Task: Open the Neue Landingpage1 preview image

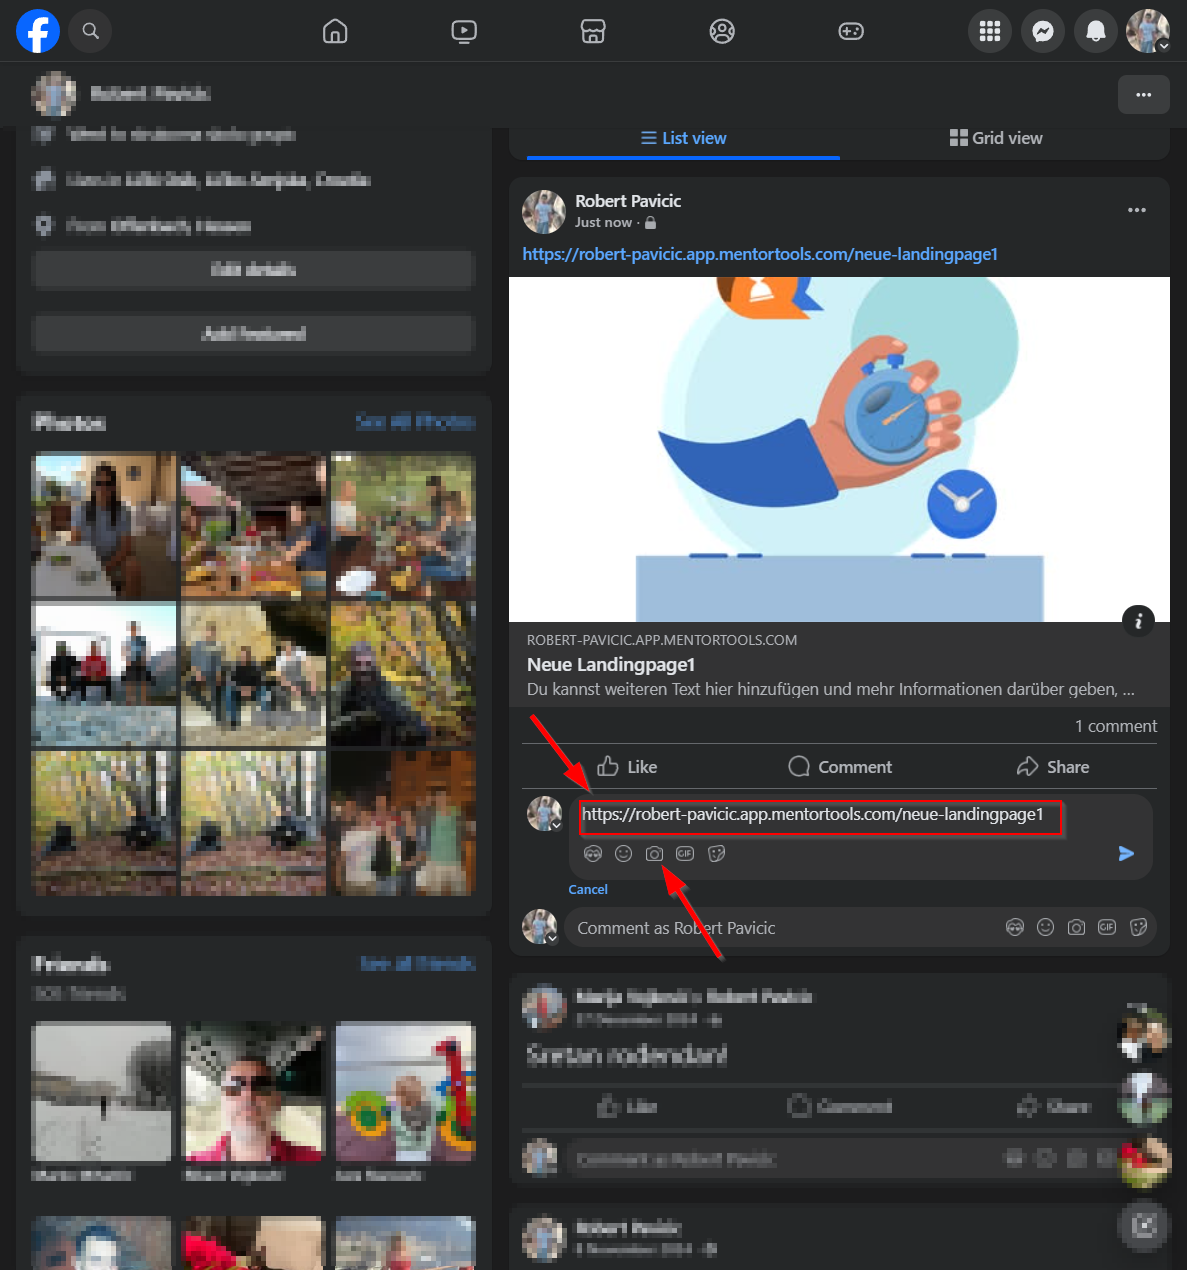Action: point(839,449)
